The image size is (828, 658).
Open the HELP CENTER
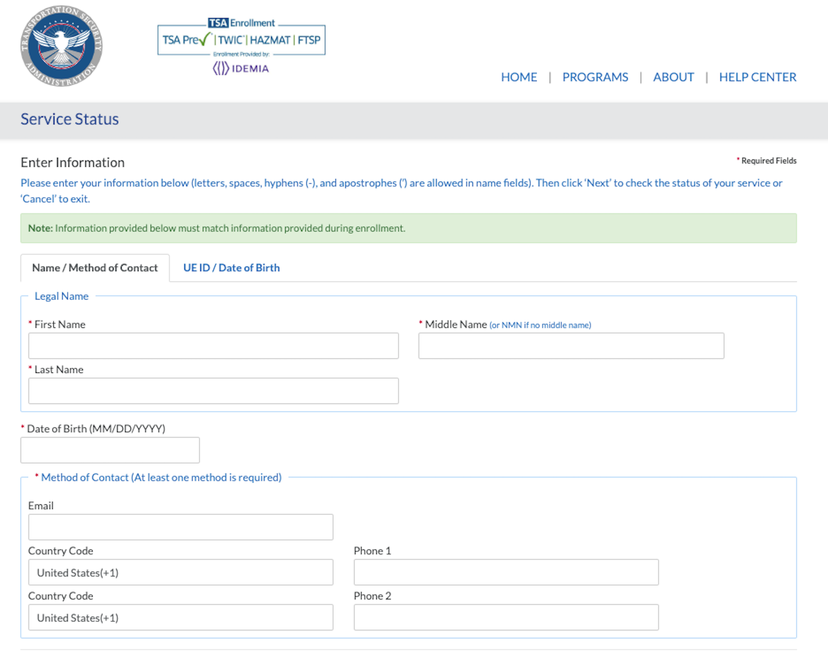pyautogui.click(x=757, y=77)
